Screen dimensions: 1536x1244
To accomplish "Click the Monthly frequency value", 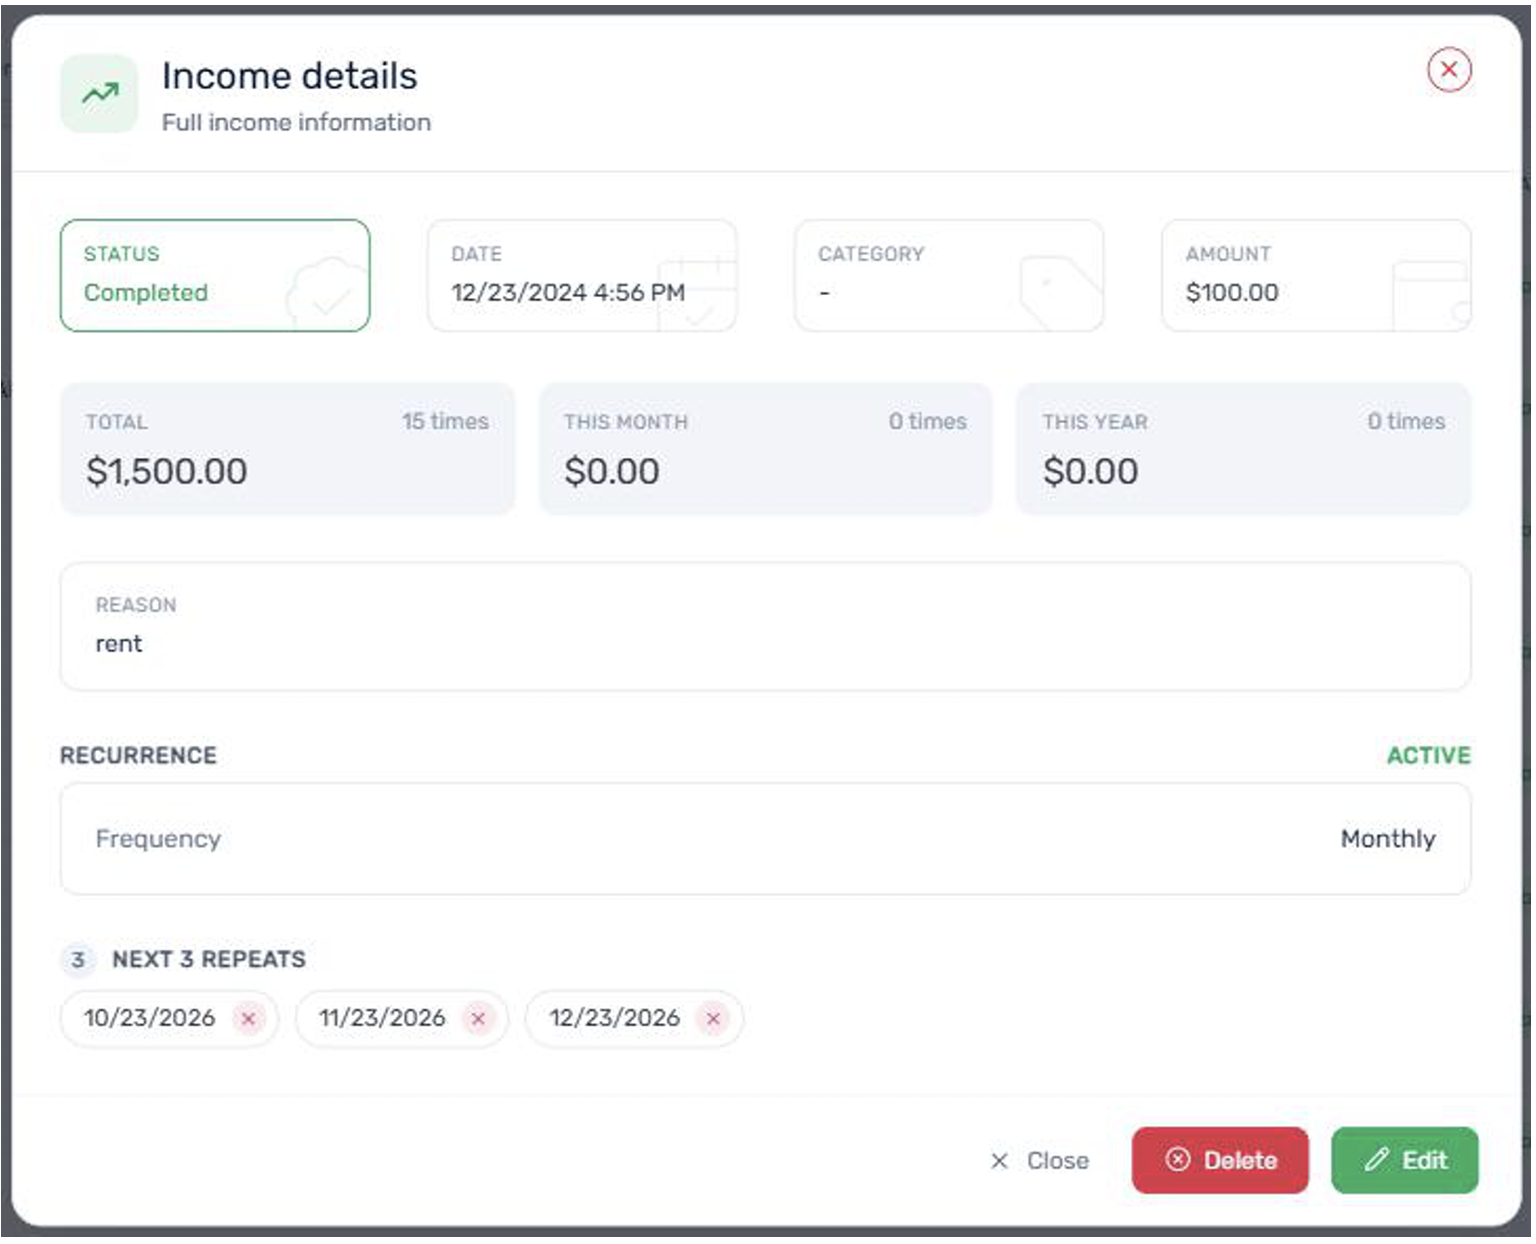I will point(1388,839).
